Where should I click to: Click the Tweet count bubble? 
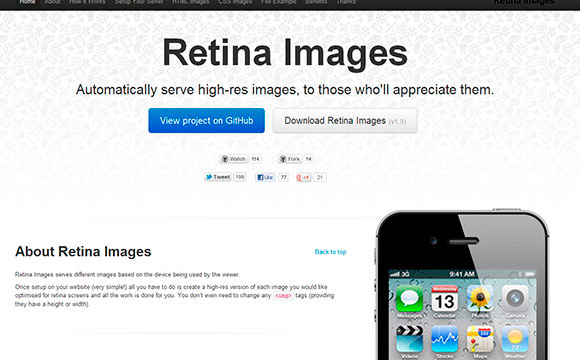(x=240, y=177)
